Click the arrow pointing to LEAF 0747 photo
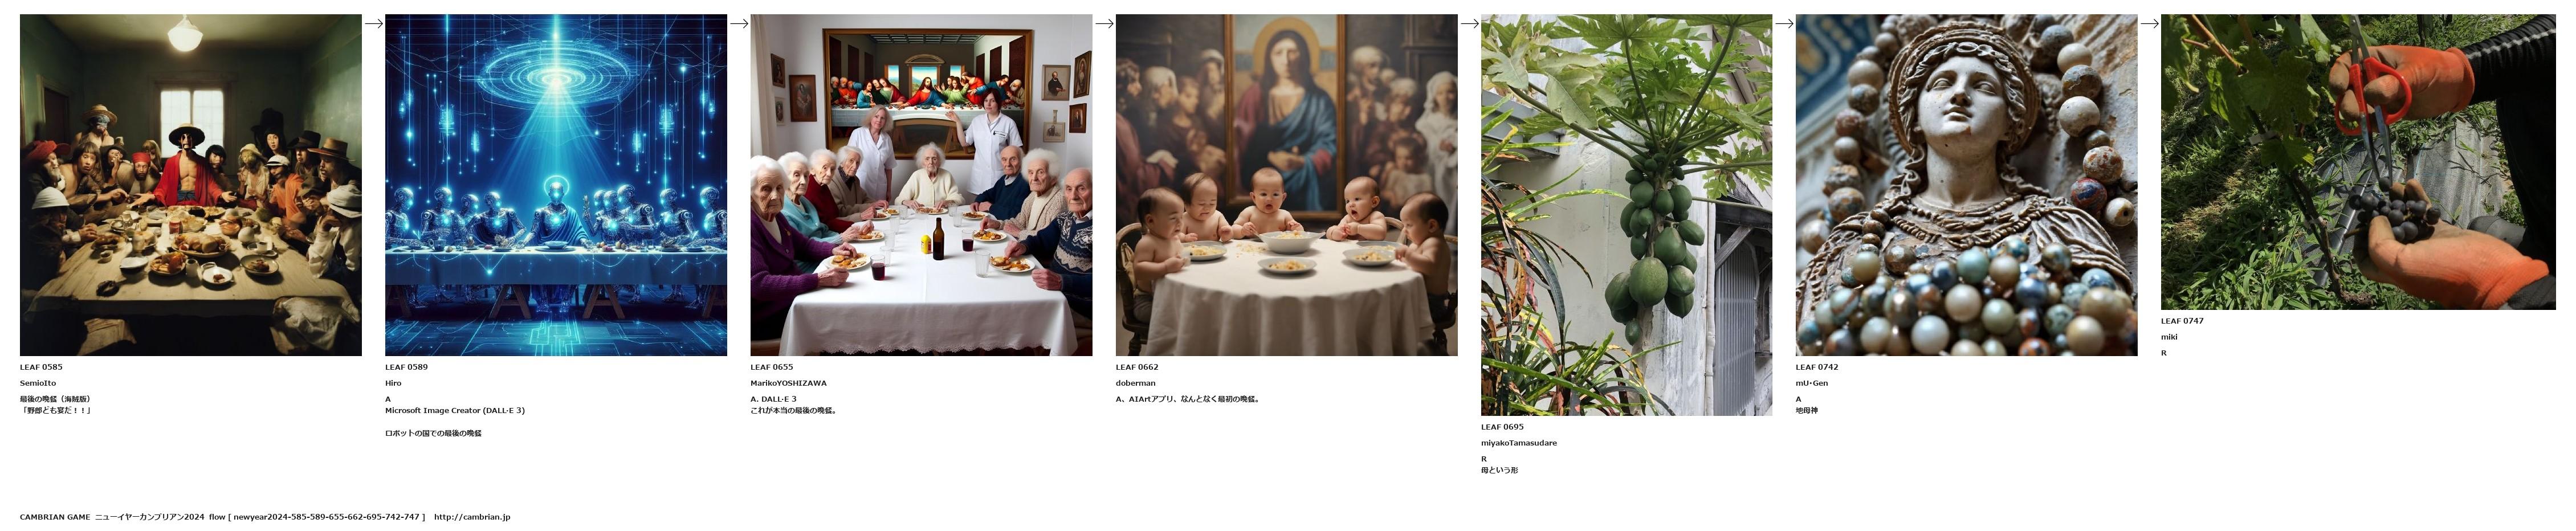Viewport: 2576px width, 531px height. pyautogui.click(x=2149, y=24)
